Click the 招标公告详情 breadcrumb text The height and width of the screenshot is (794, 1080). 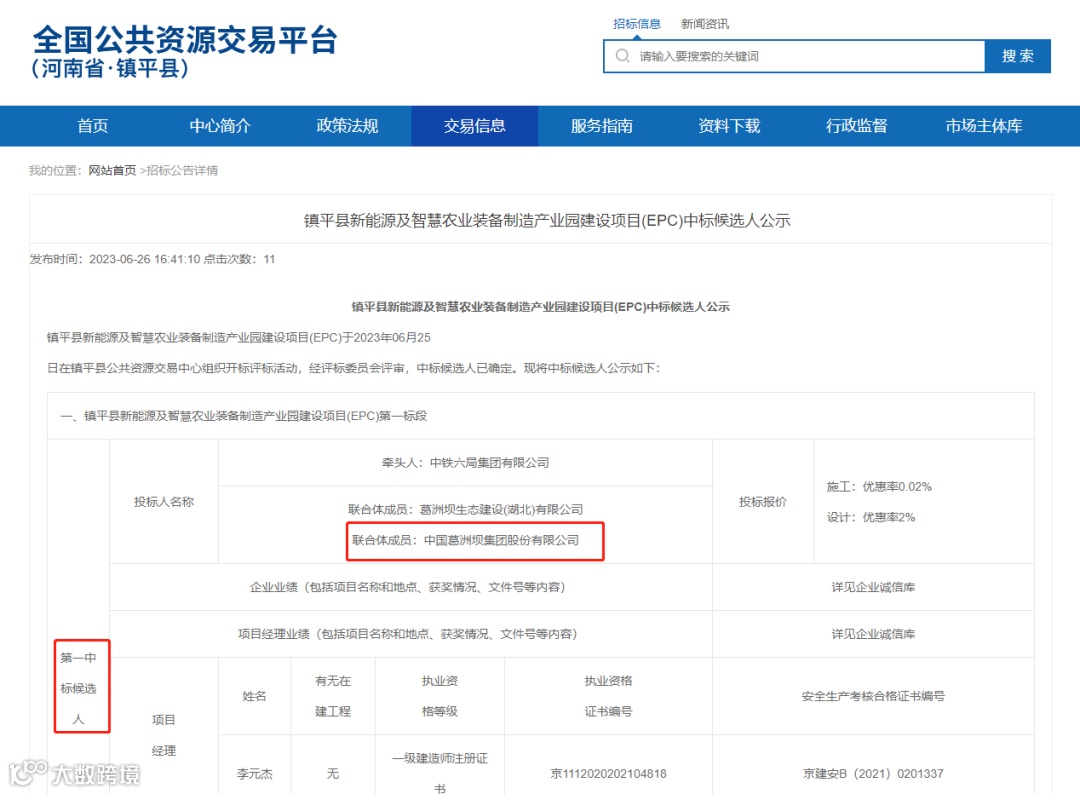[x=183, y=170]
